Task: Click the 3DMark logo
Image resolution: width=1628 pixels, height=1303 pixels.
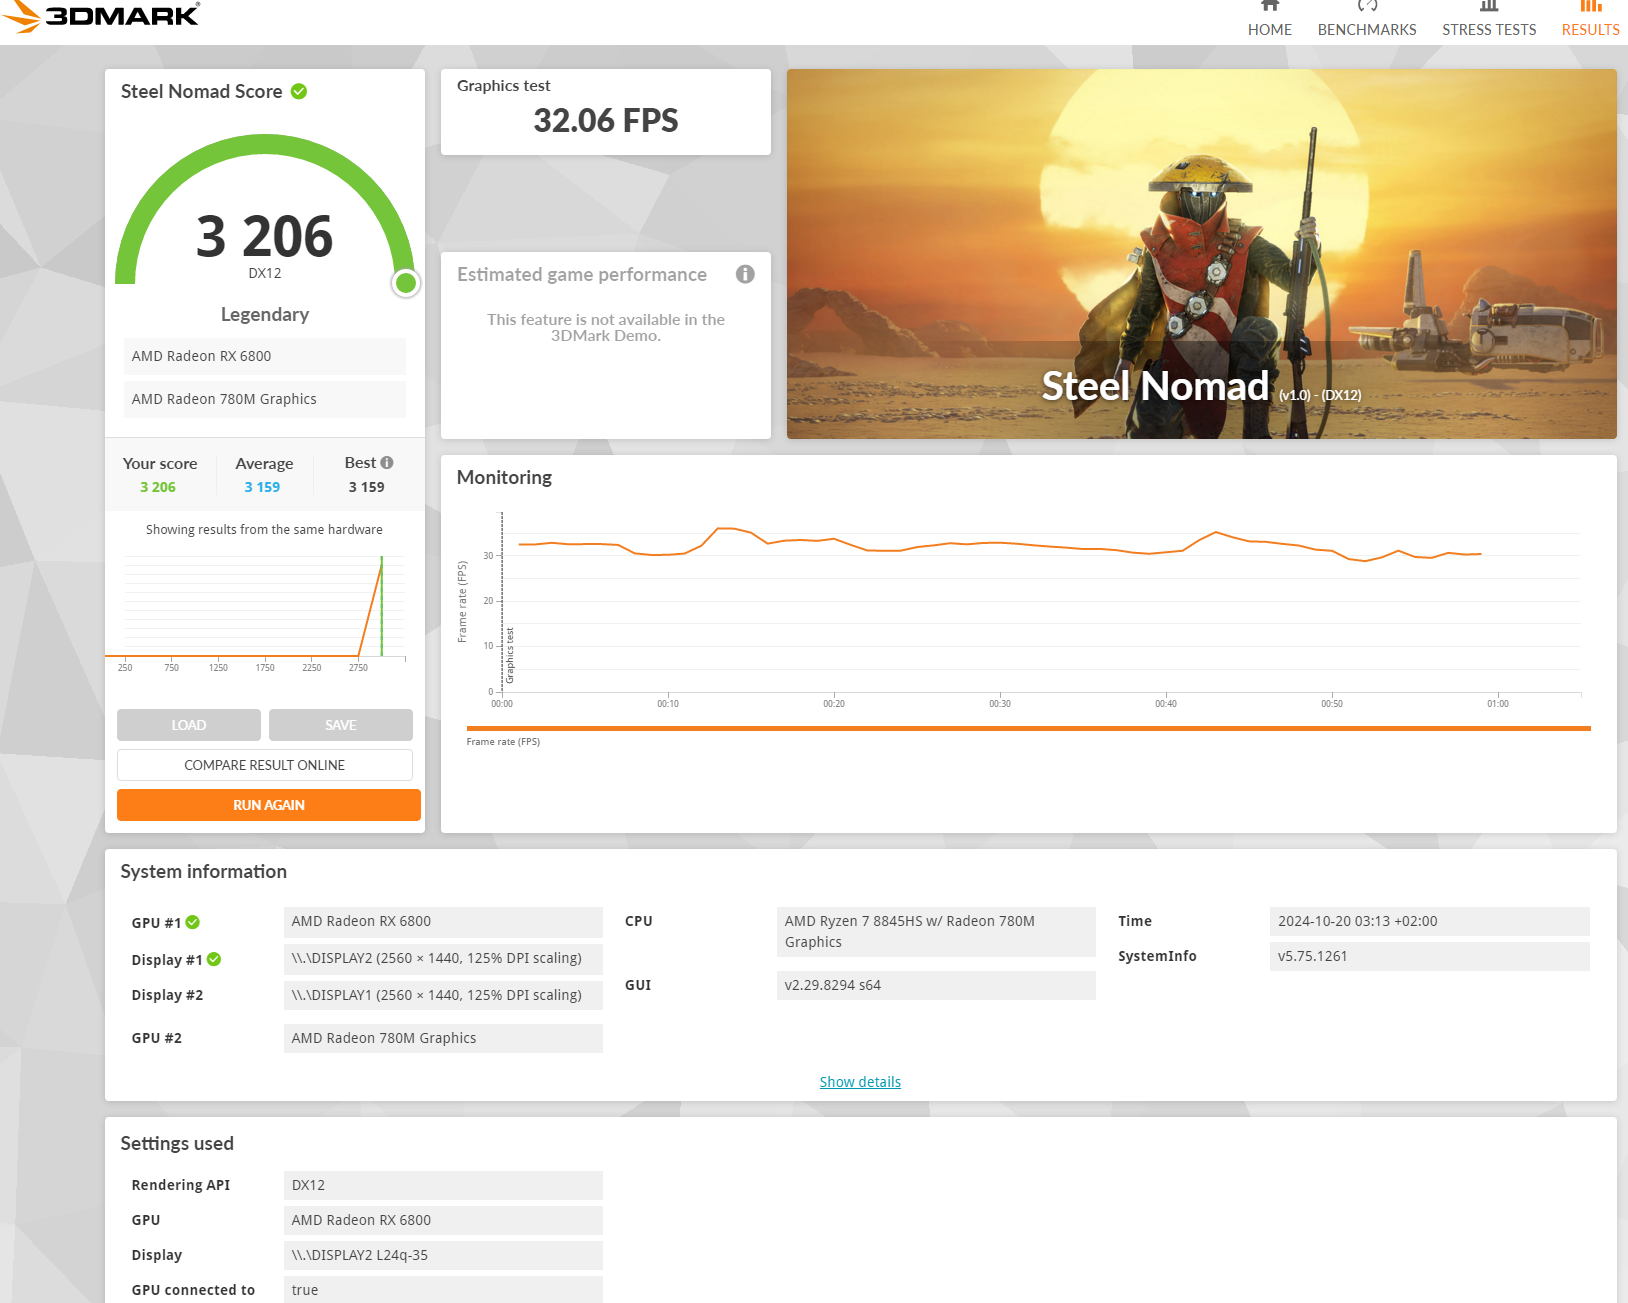Action: (101, 16)
